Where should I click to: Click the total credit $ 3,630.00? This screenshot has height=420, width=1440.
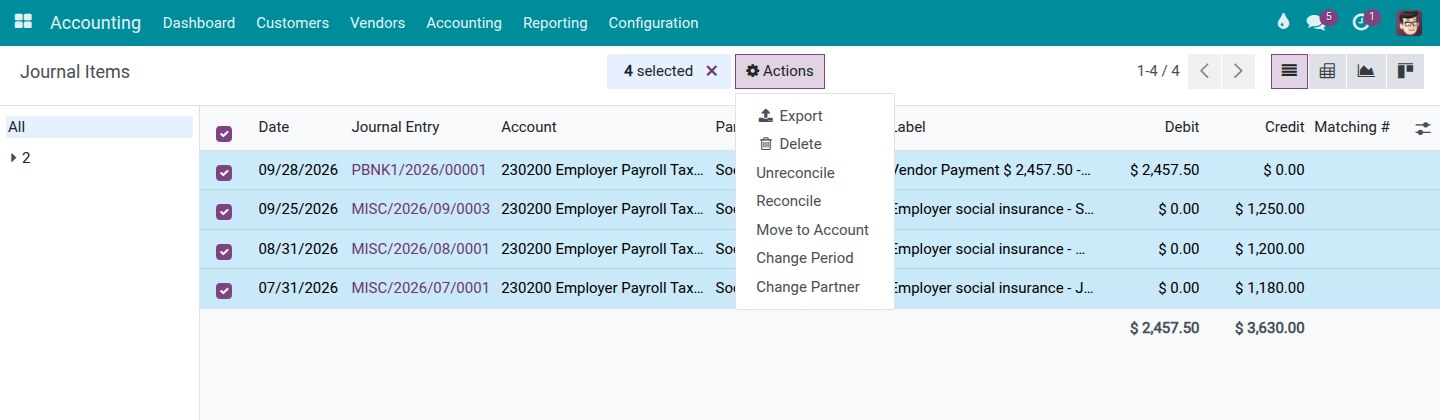(x=1270, y=328)
